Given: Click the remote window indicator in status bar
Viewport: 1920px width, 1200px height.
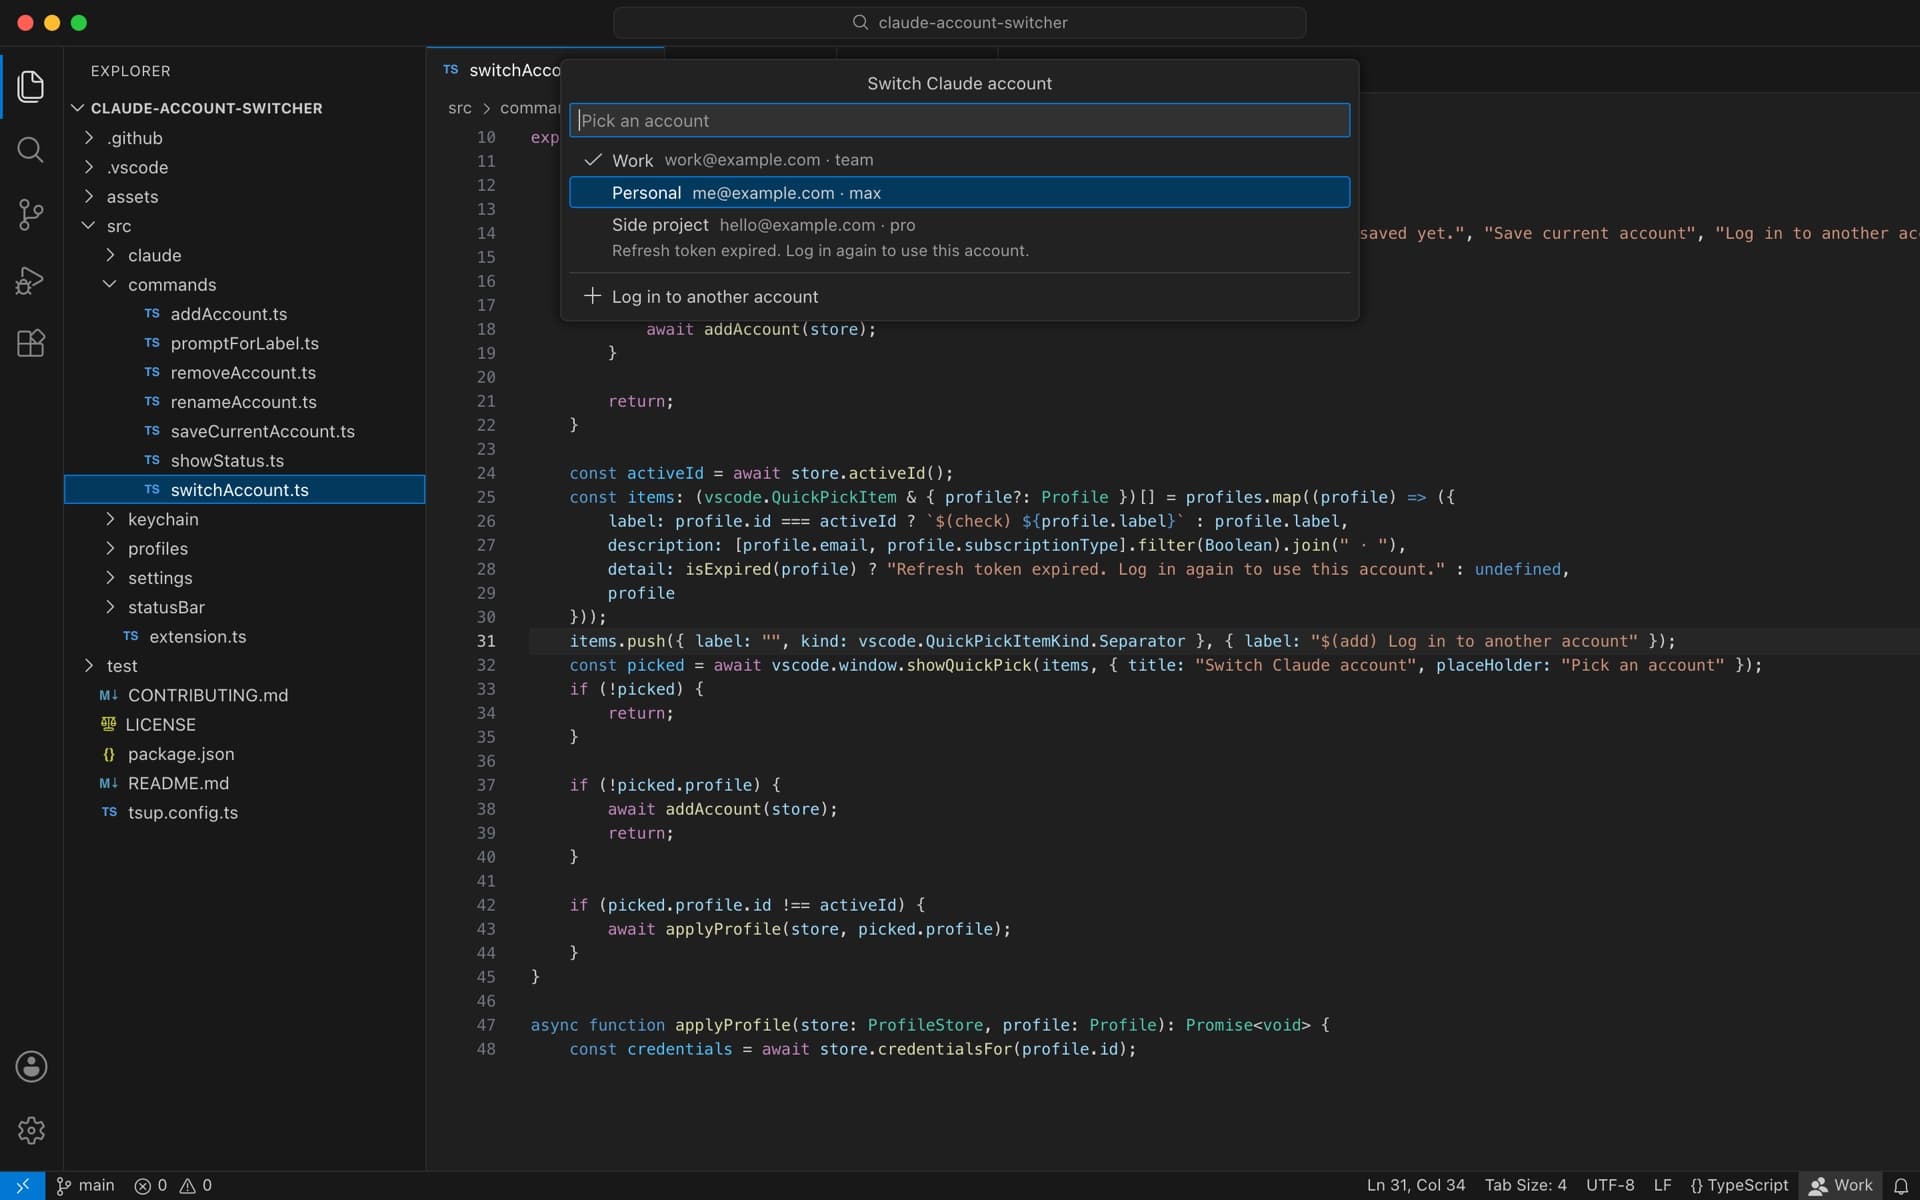Looking at the screenshot, I should [x=22, y=1185].
